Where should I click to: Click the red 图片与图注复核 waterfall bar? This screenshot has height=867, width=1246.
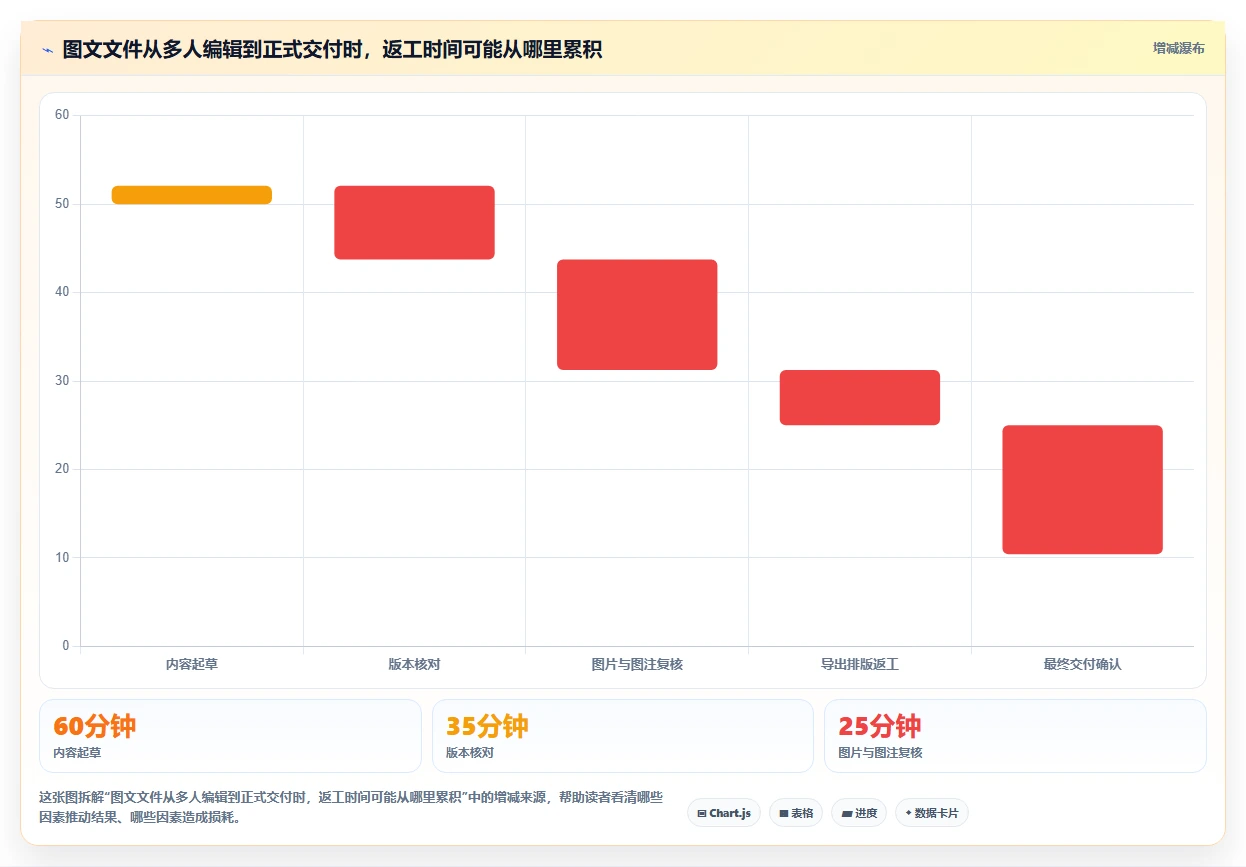click(x=637, y=315)
